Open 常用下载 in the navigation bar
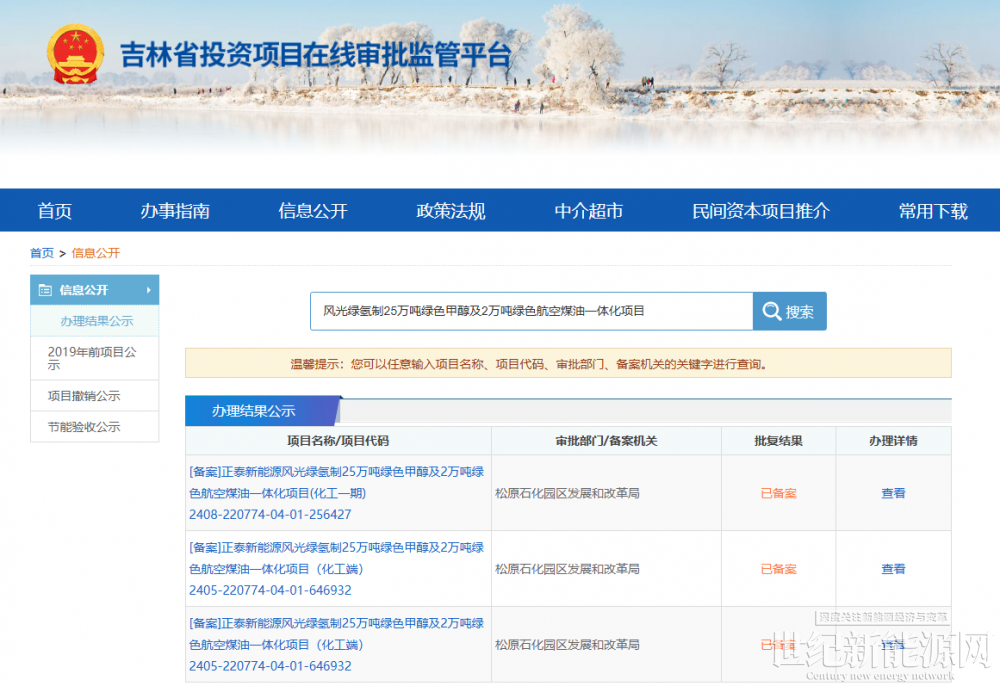Viewport: 1000px width, 686px height. click(x=933, y=211)
